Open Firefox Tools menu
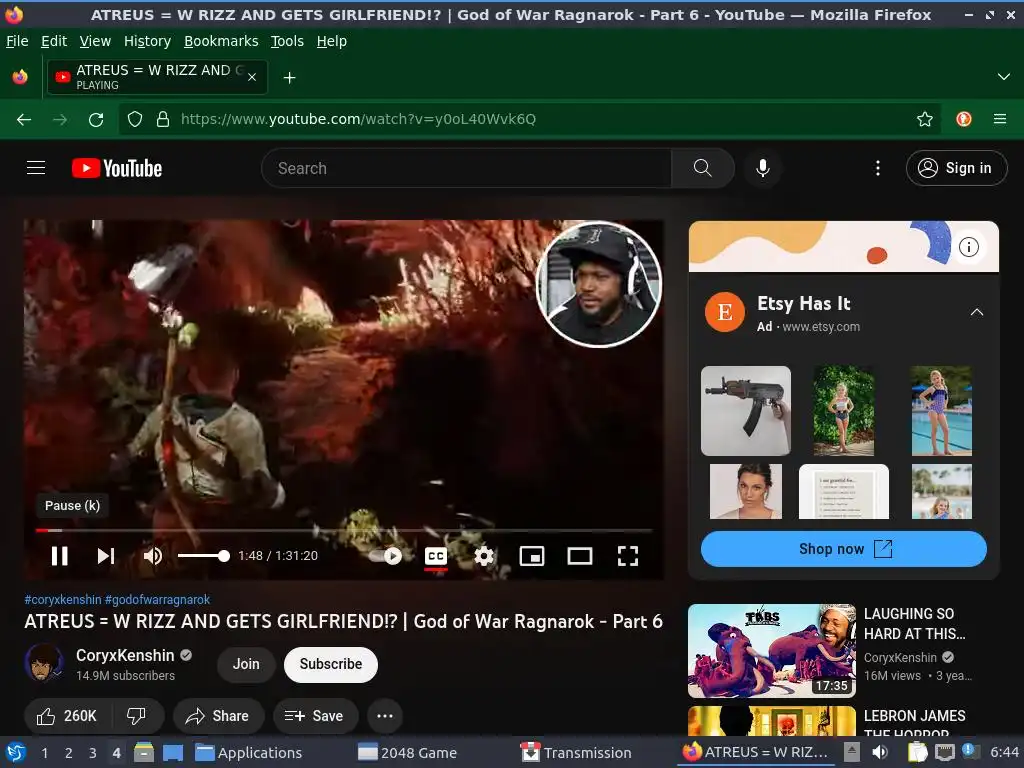Viewport: 1024px width, 768px height. click(287, 41)
